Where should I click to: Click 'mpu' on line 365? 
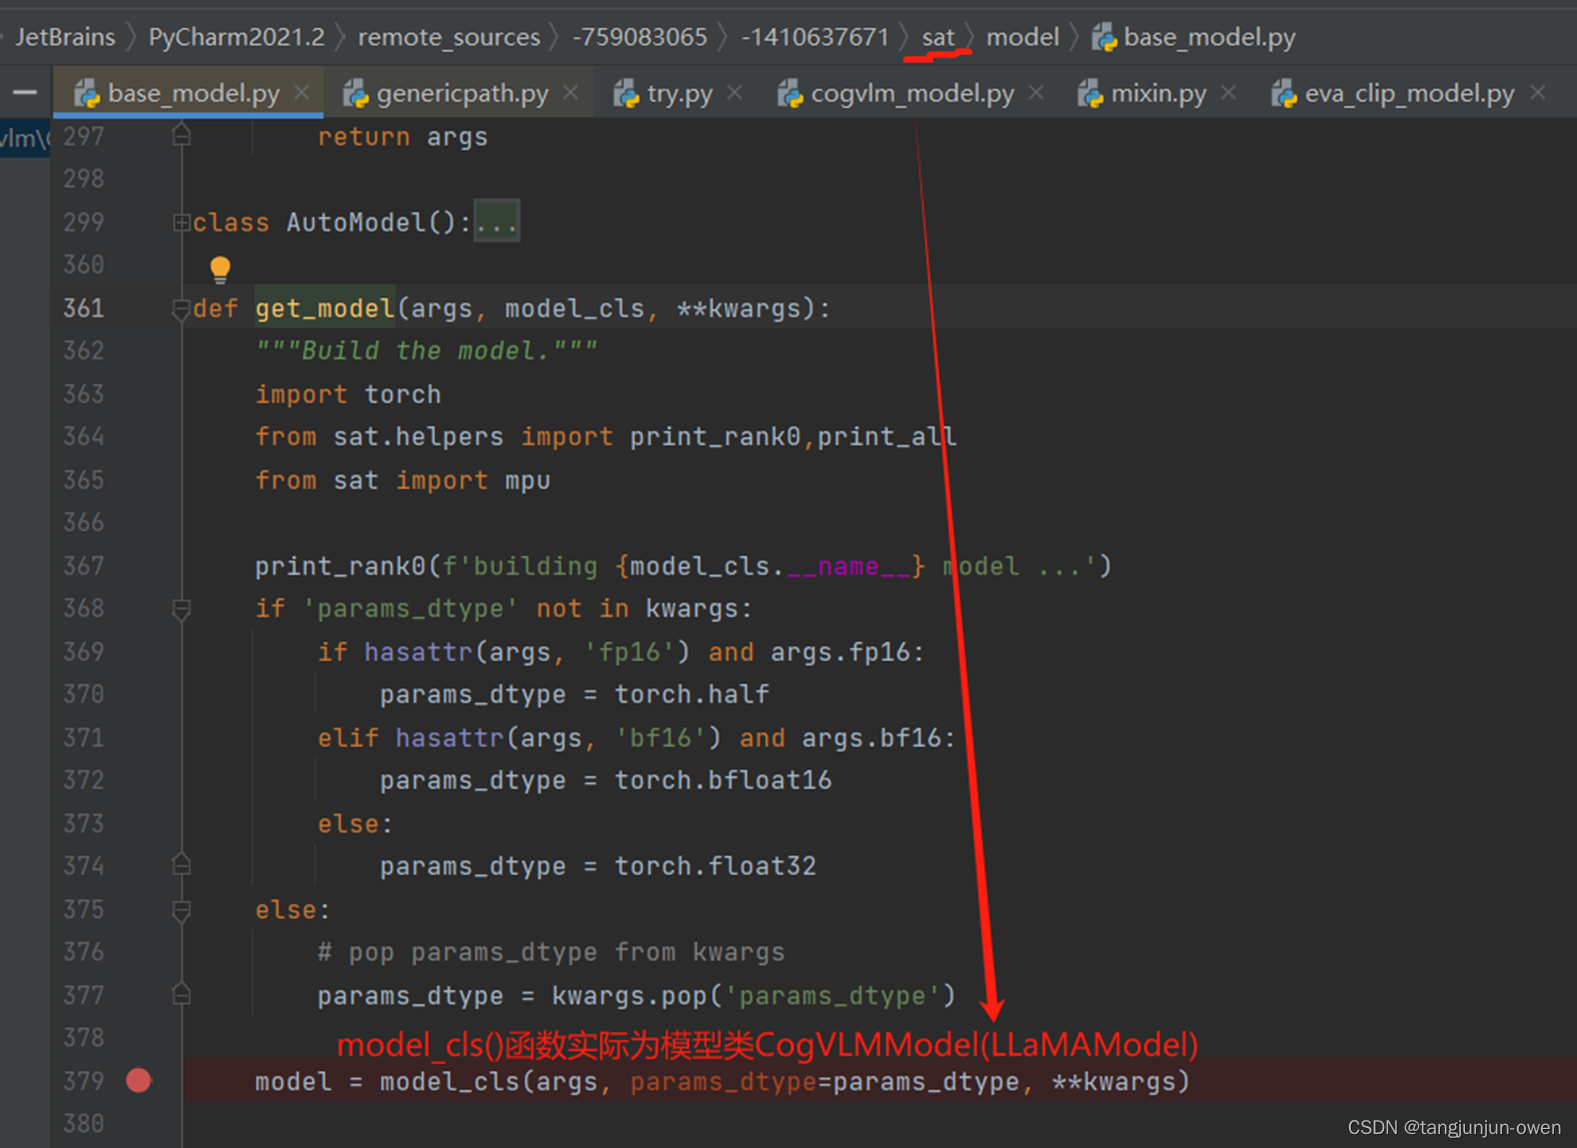click(528, 480)
